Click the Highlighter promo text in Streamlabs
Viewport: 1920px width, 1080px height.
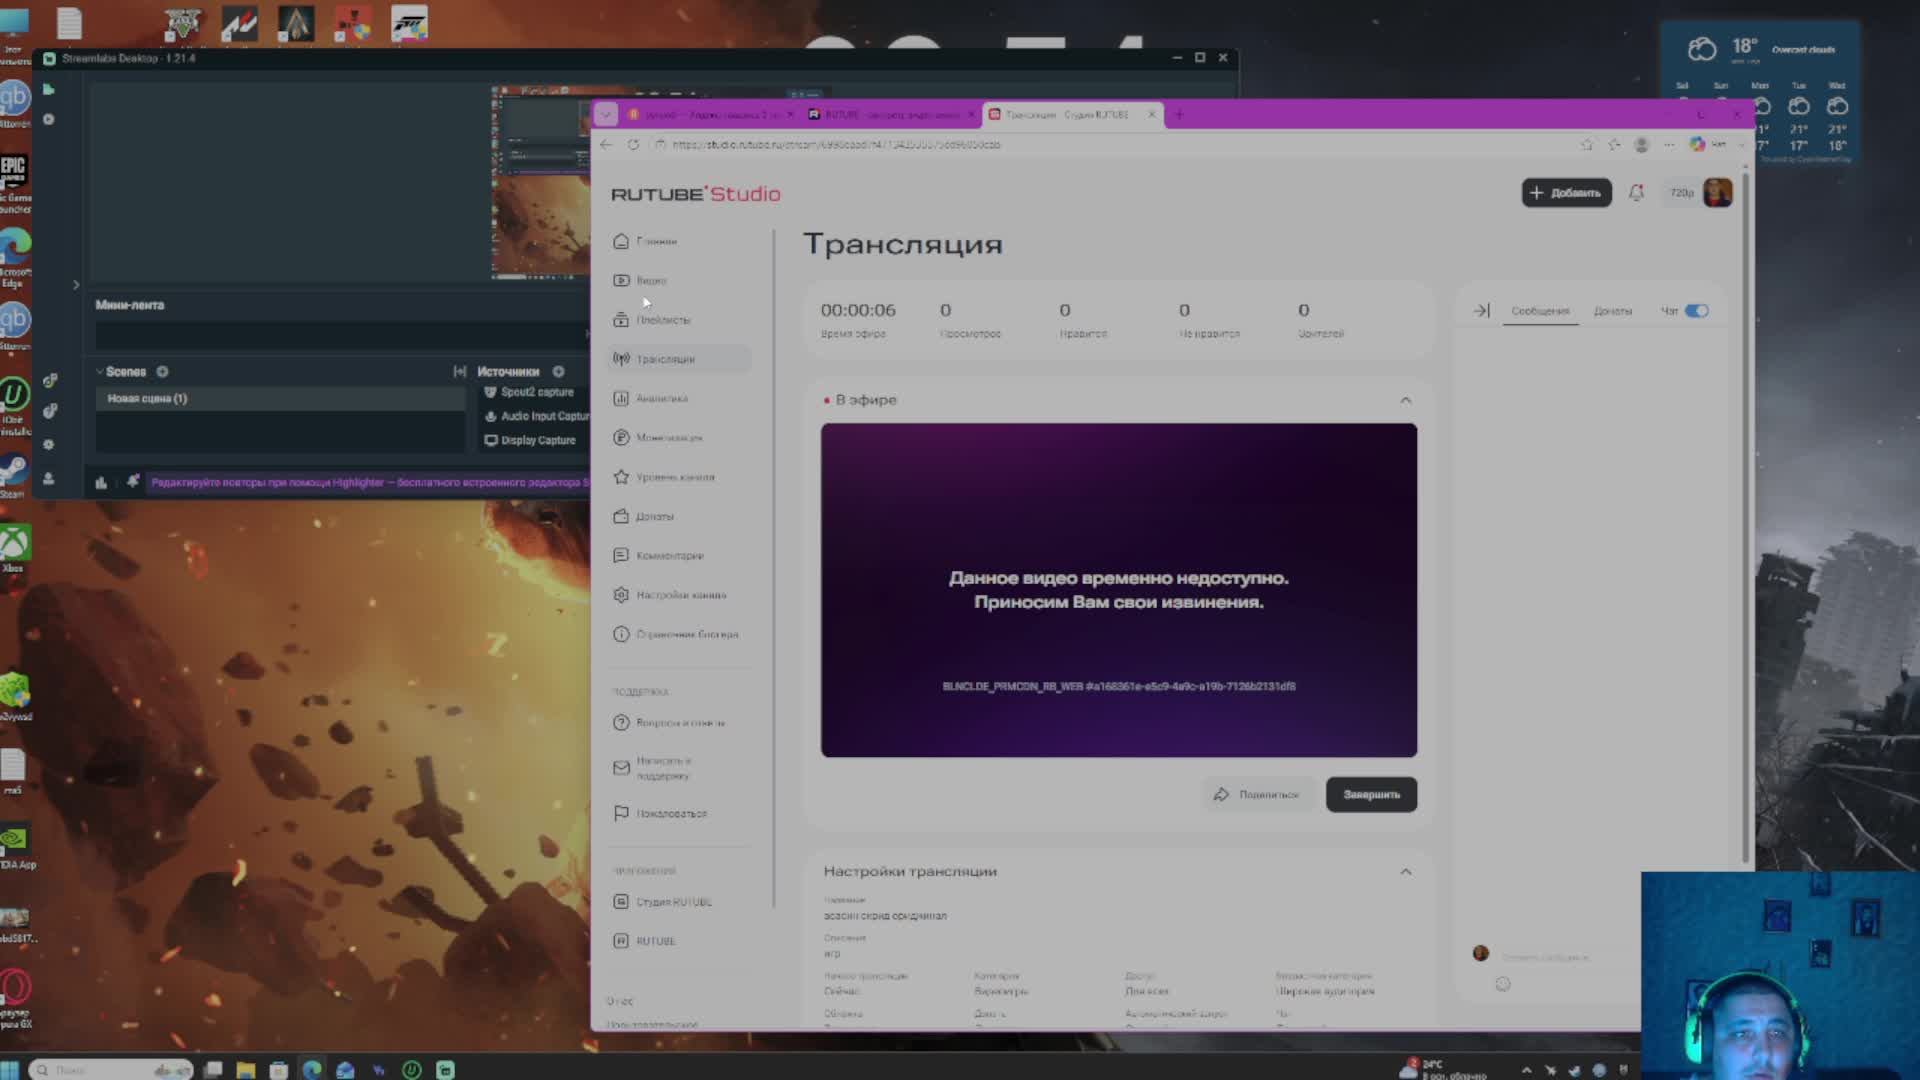(370, 483)
